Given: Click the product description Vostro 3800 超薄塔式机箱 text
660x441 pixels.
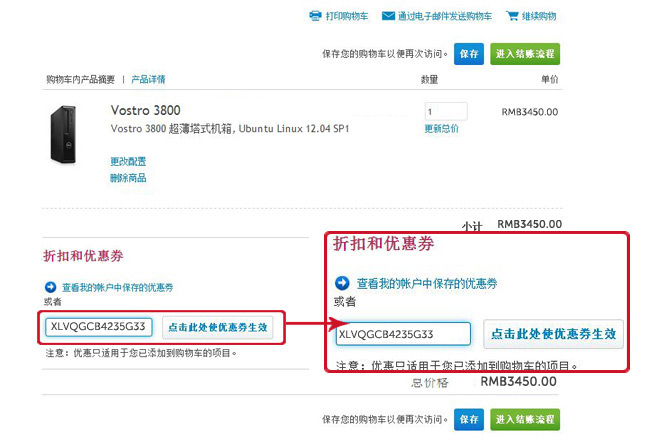Looking at the screenshot, I should pyautogui.click(x=230, y=128).
